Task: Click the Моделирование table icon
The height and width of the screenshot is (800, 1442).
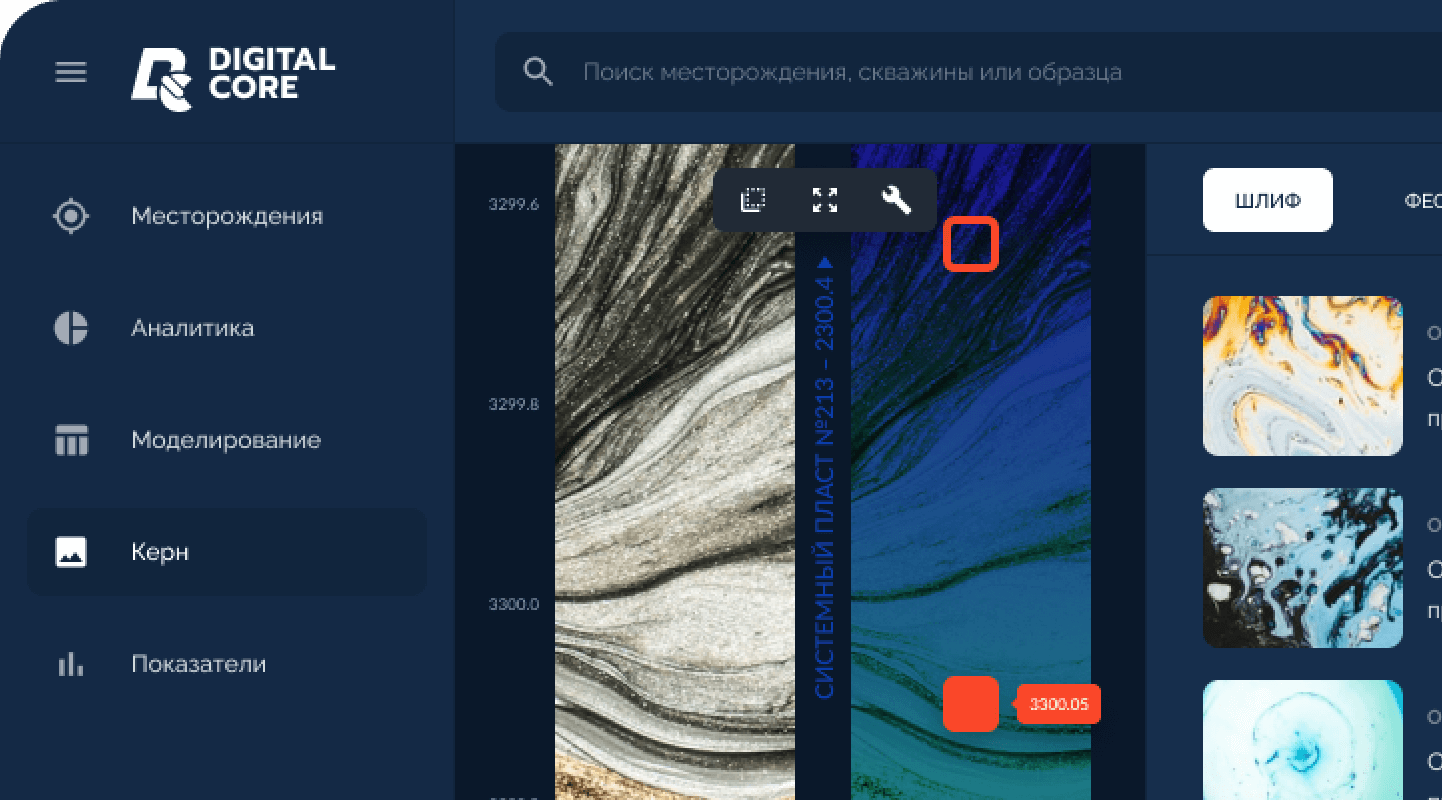Action: tap(71, 440)
